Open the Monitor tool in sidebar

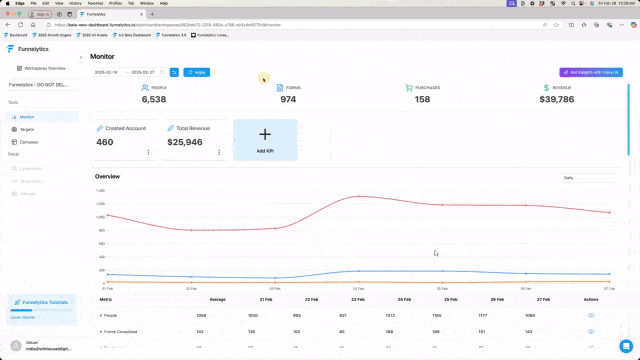(x=42, y=117)
